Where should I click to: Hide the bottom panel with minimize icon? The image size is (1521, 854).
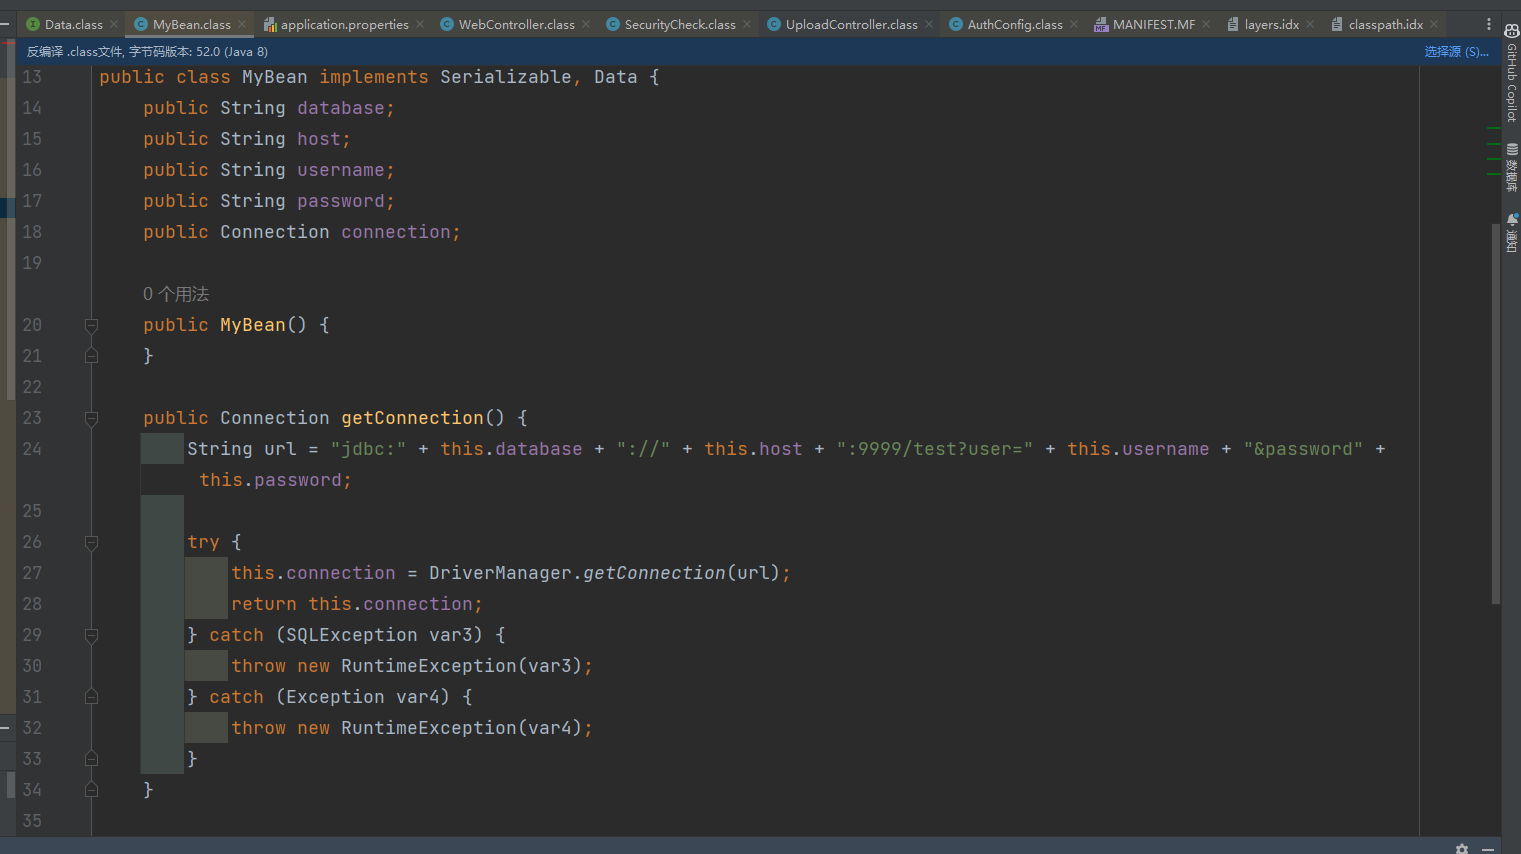click(x=1488, y=848)
